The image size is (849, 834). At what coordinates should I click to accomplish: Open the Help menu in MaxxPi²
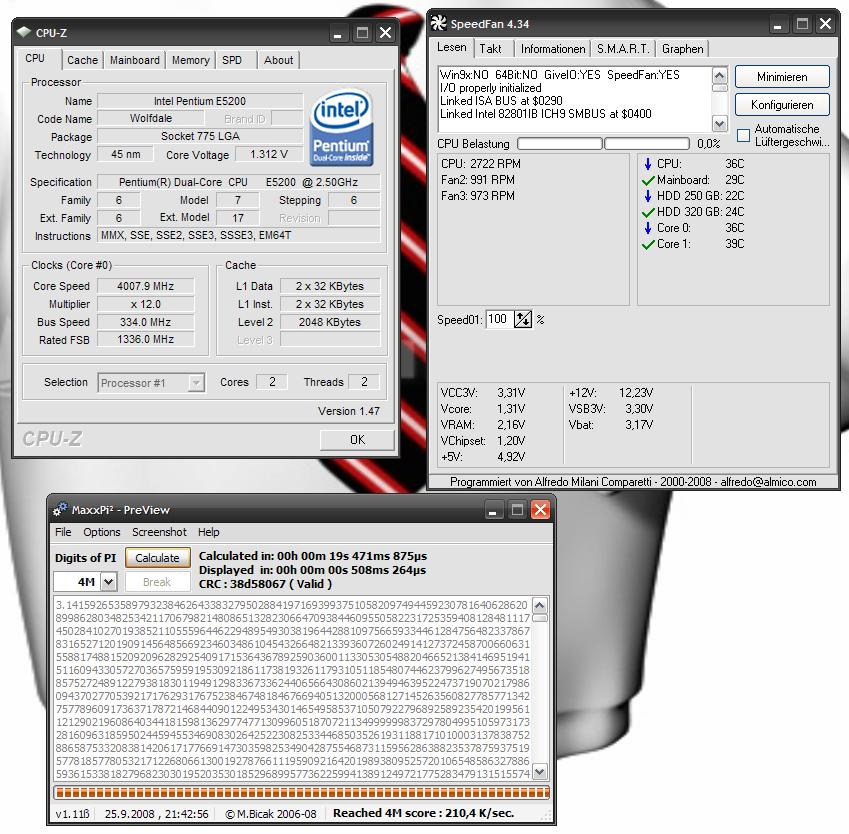[208, 532]
